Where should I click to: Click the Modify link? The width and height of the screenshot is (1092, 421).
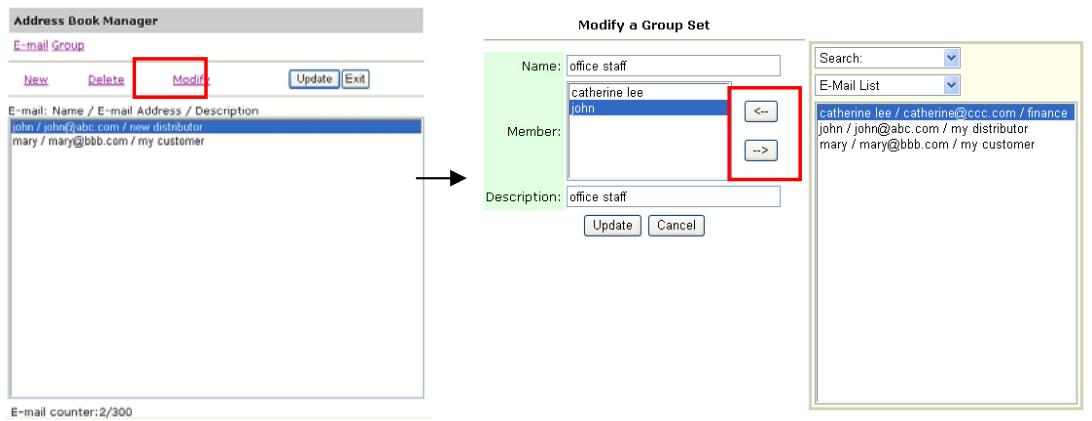click(x=191, y=79)
